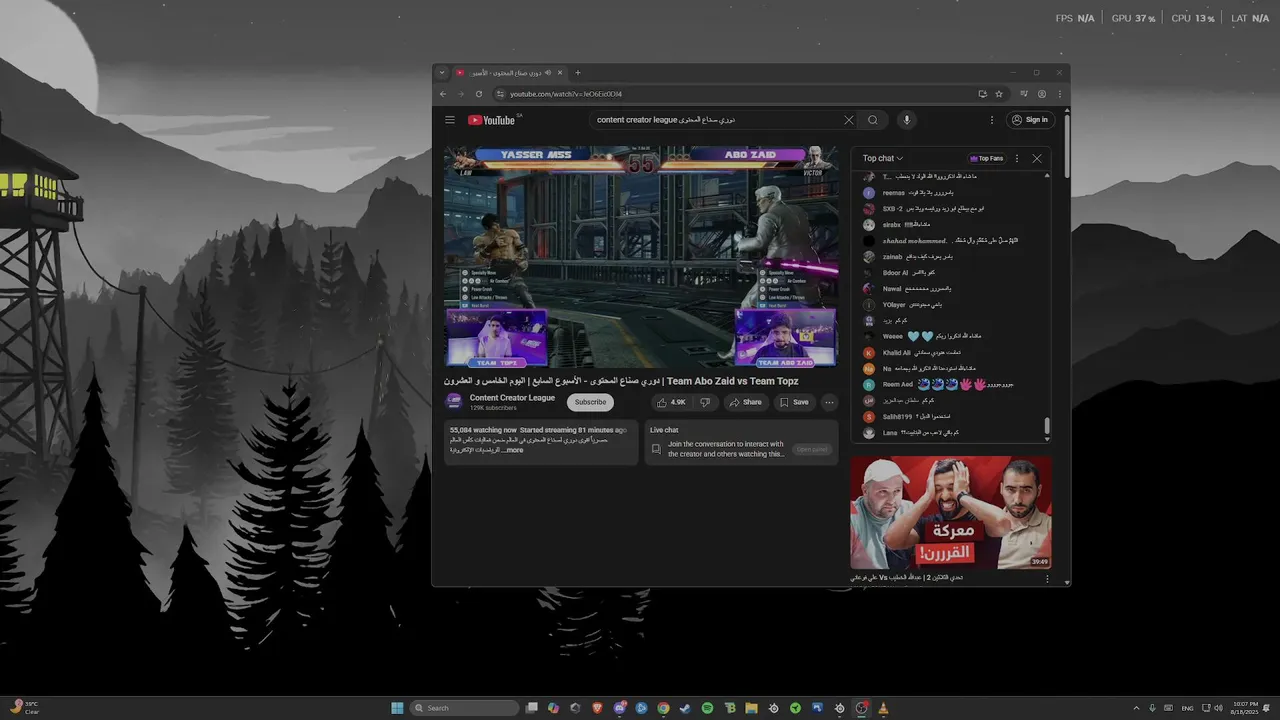Click the live stream video player
Viewport: 1280px width, 720px height.
click(641, 257)
